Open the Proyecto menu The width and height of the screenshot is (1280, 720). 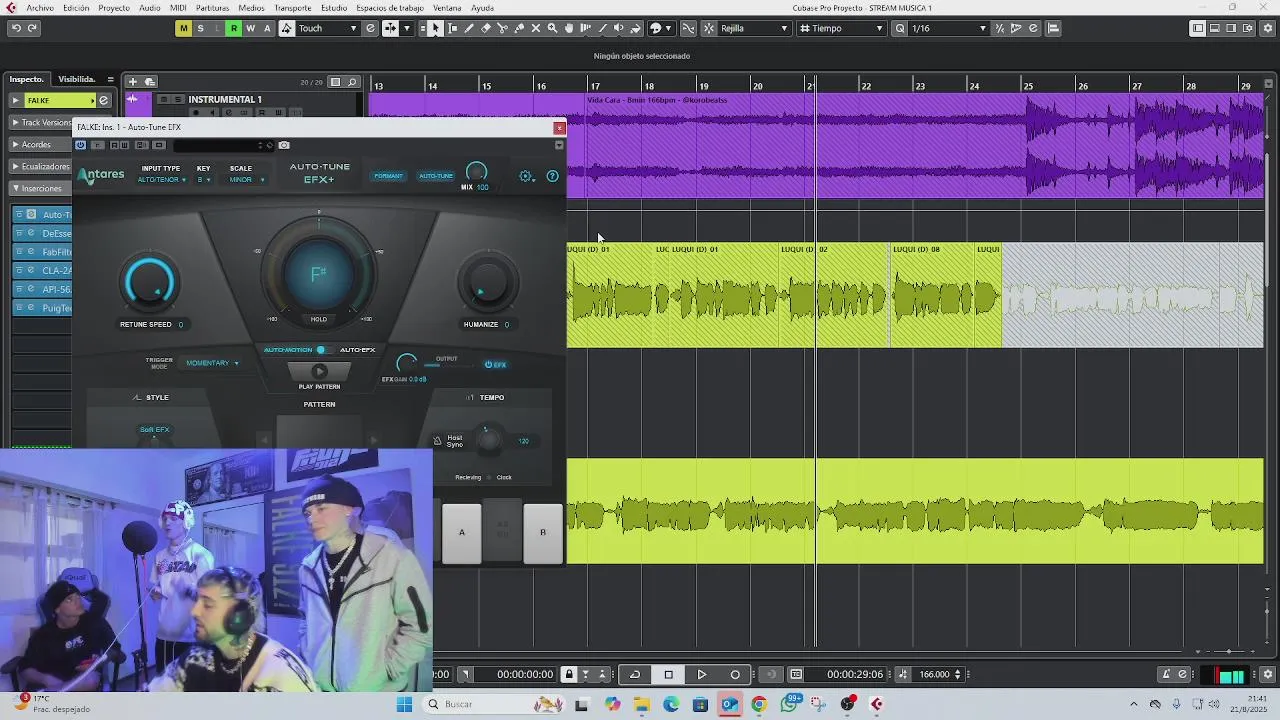pyautogui.click(x=113, y=8)
